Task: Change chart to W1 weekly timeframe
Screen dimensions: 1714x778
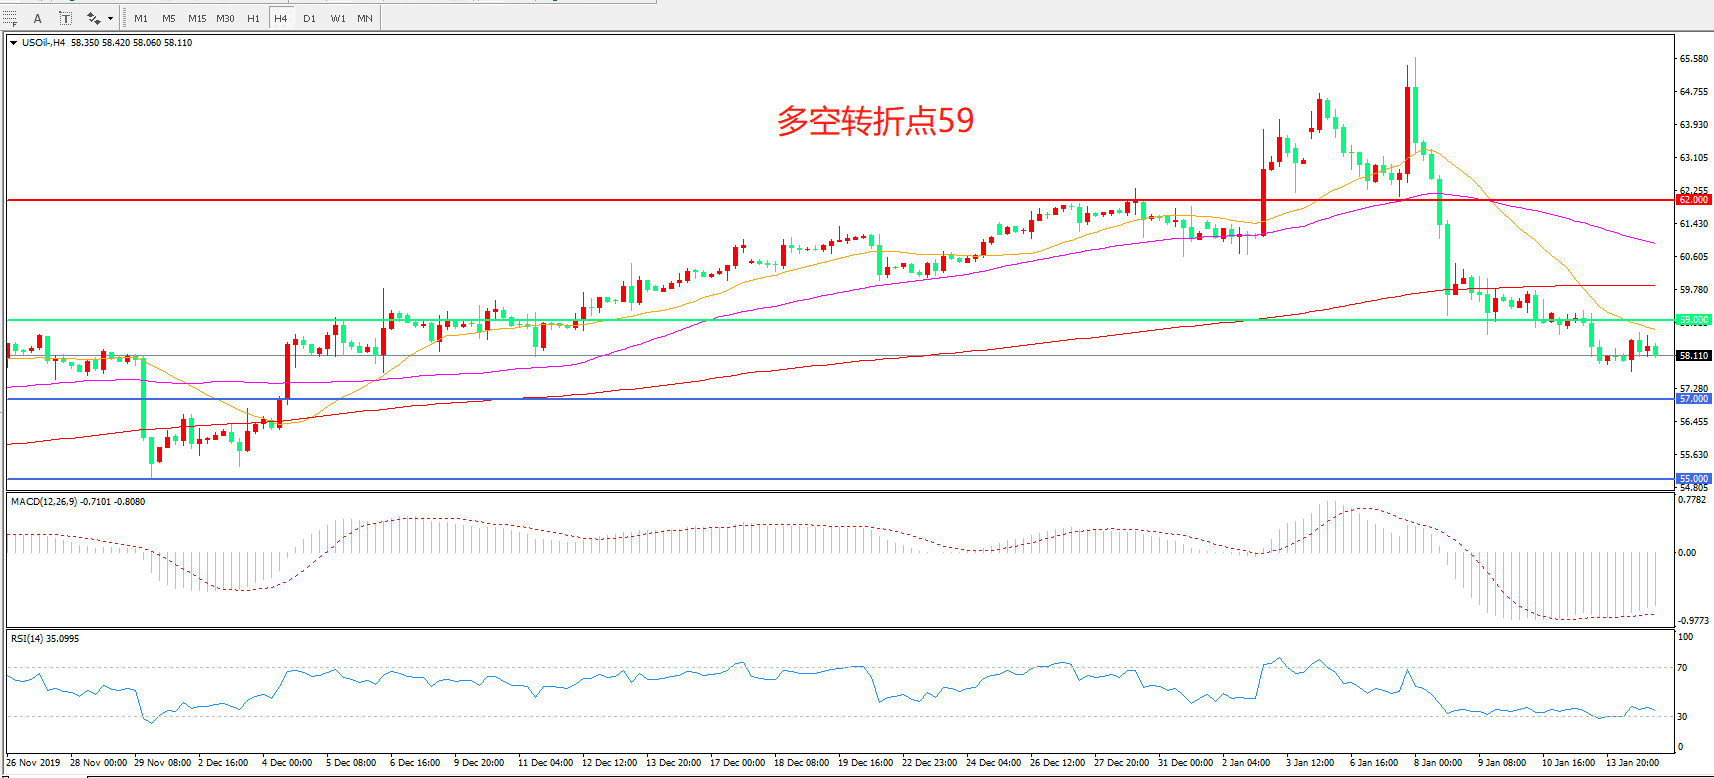Action: (x=338, y=18)
